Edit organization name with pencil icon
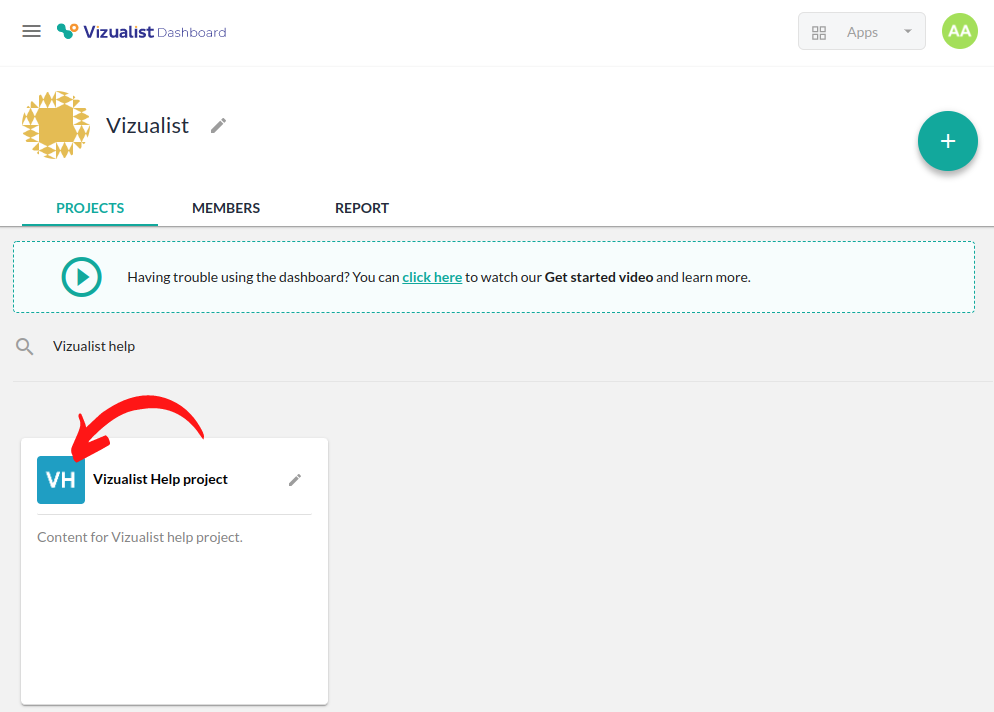This screenshot has height=712, width=994. pos(218,125)
